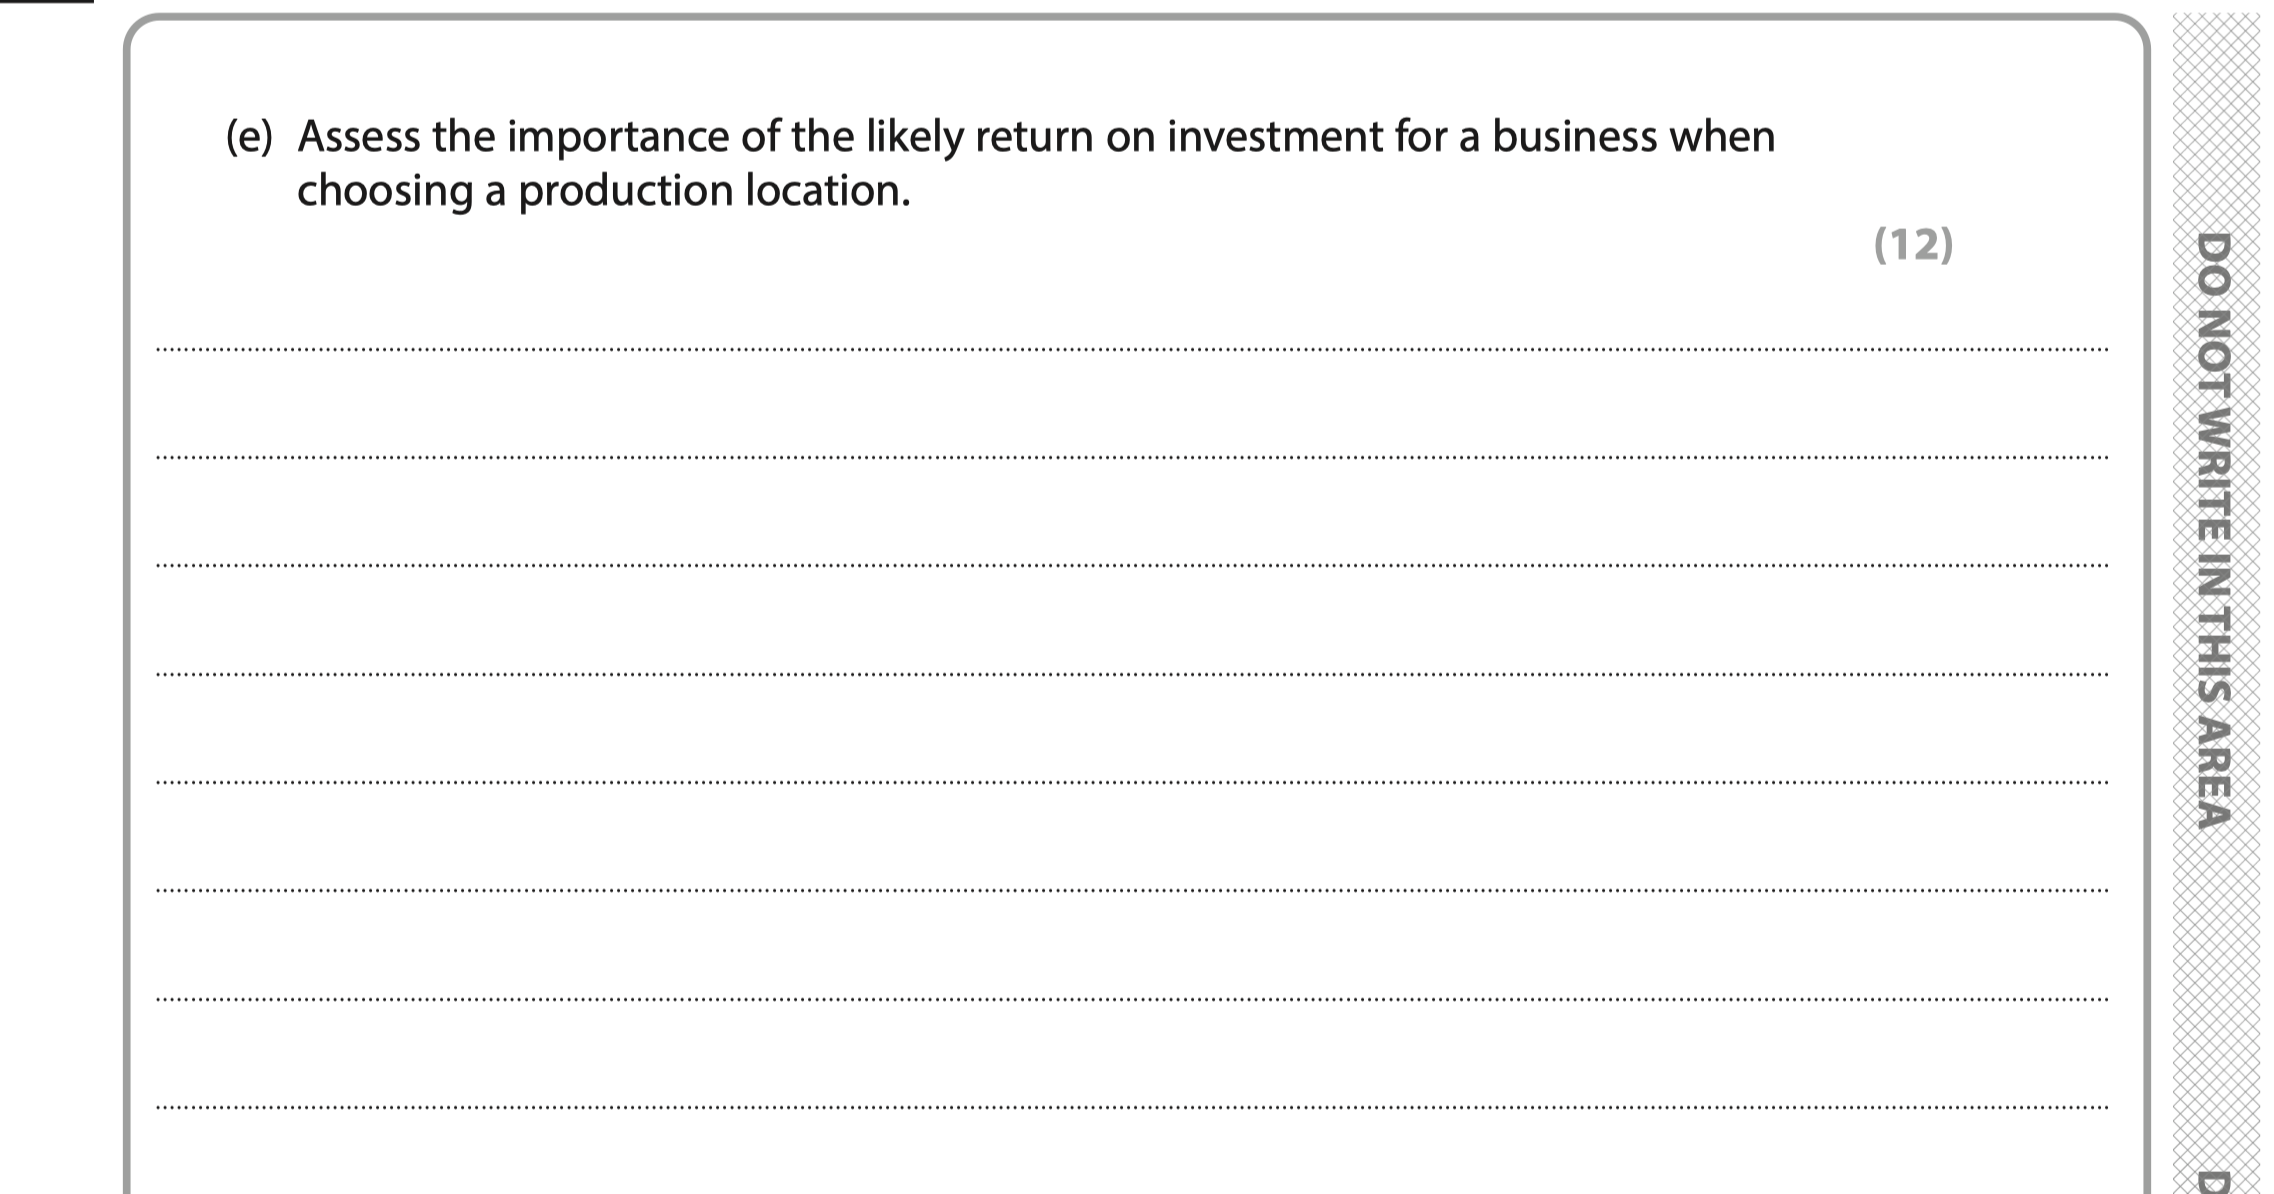
Task: Click the vertical "DO NOT WRITE IN THIS AREA" text
Action: click(2212, 530)
